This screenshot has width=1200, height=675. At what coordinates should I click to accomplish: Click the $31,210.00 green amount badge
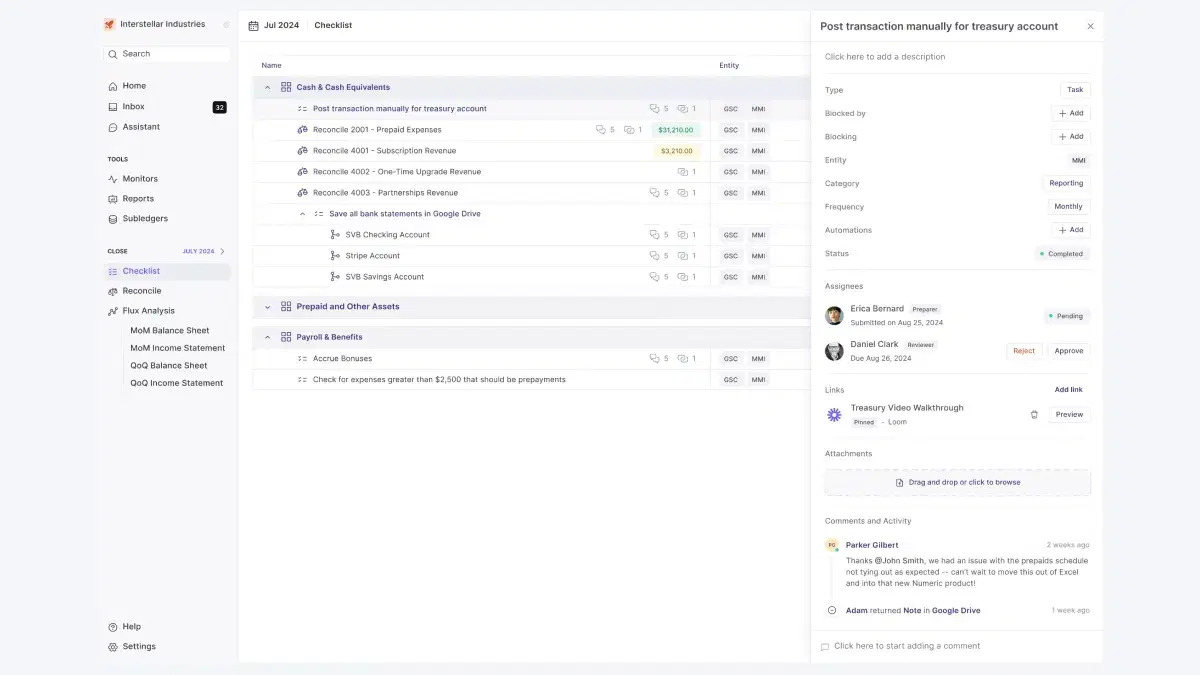677,130
